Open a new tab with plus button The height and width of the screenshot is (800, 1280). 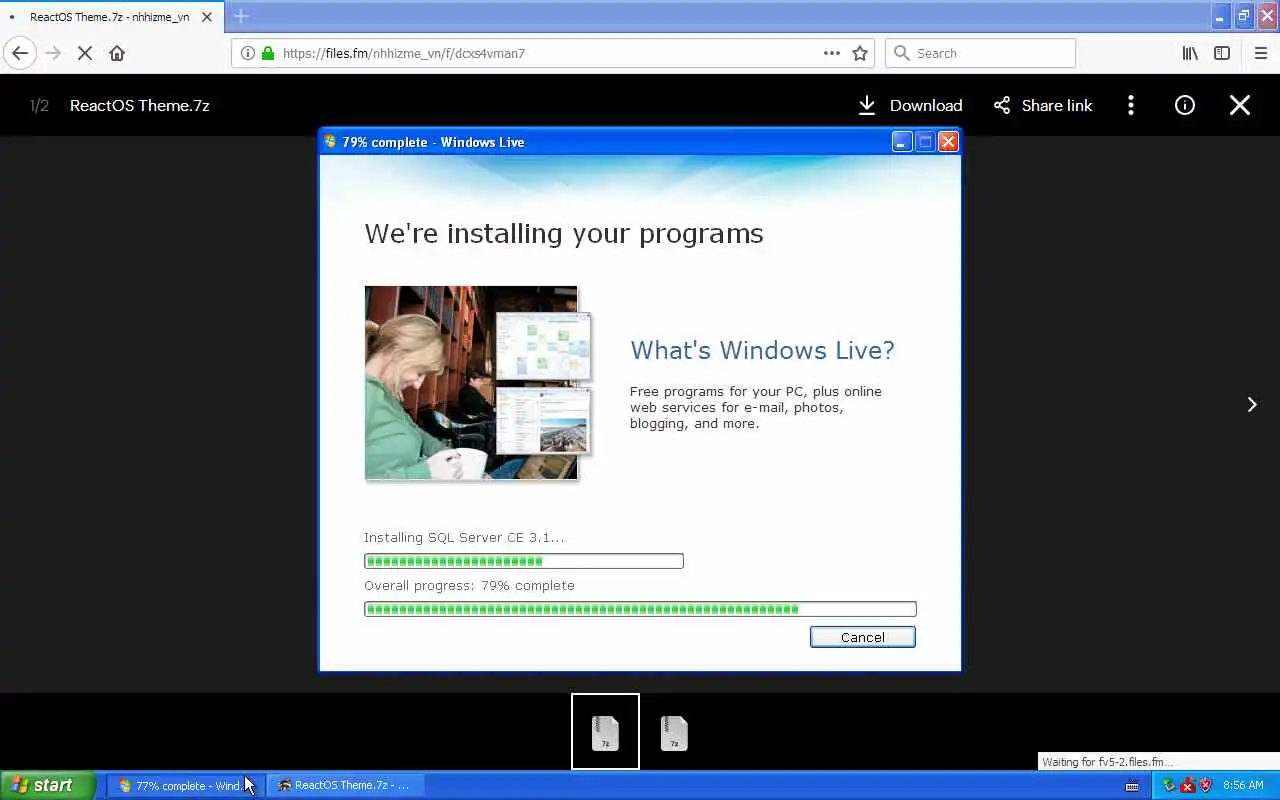click(241, 16)
